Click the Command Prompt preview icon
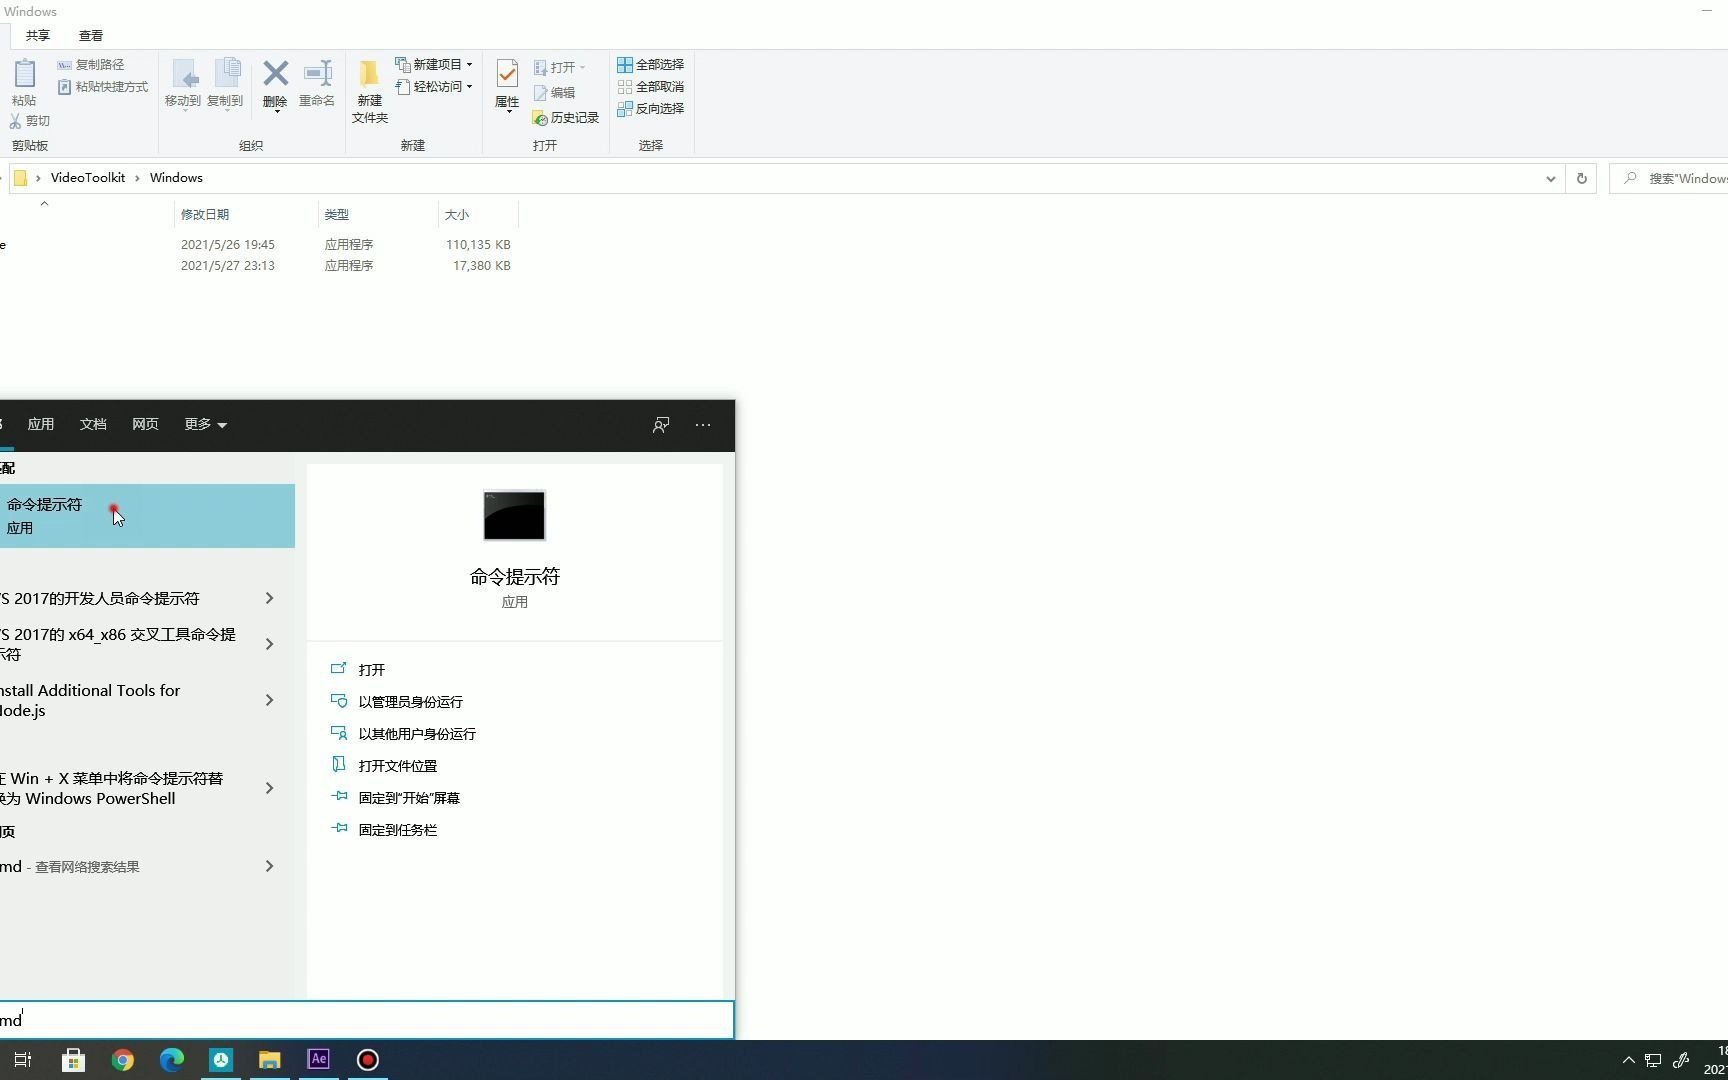Screen dimensions: 1728x1080 [514, 515]
